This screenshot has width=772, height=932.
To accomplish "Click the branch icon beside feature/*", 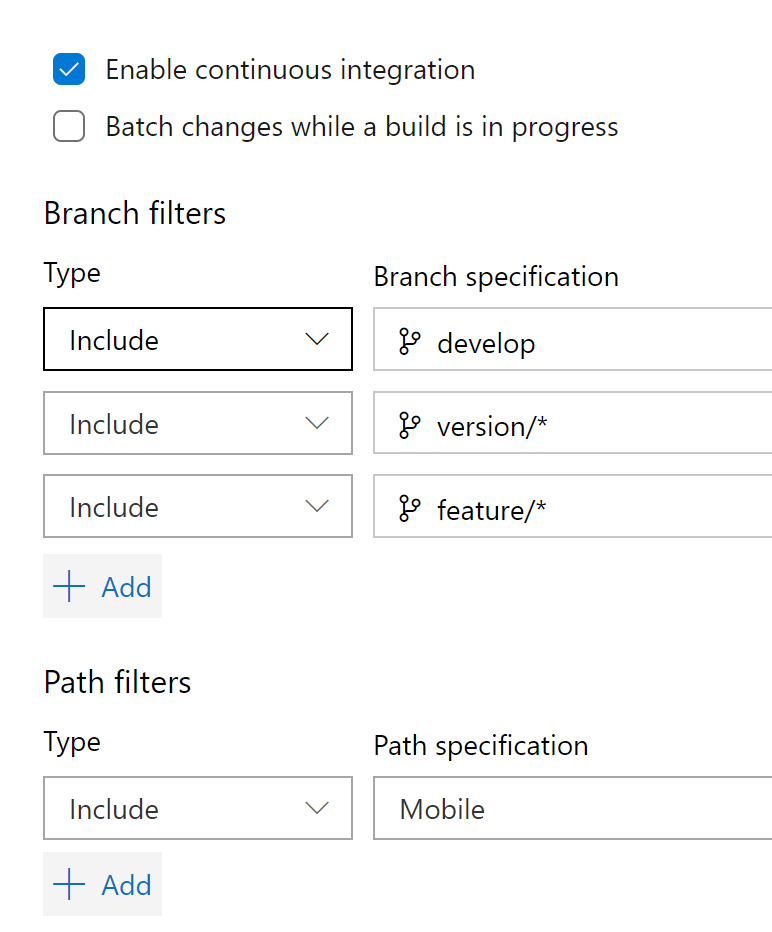I will click(x=408, y=508).
